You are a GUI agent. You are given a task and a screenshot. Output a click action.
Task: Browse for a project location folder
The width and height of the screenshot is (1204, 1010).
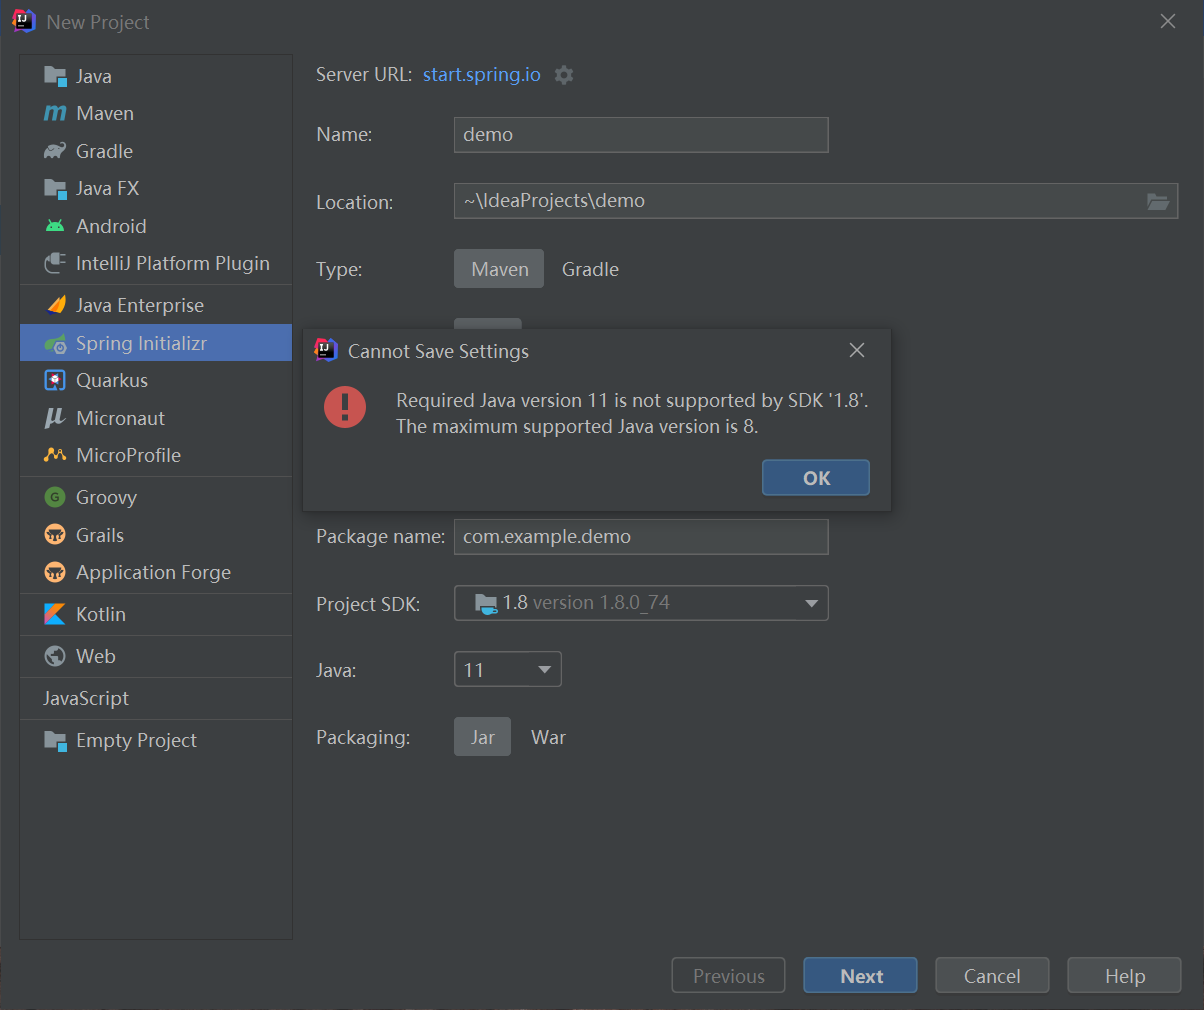point(1158,202)
